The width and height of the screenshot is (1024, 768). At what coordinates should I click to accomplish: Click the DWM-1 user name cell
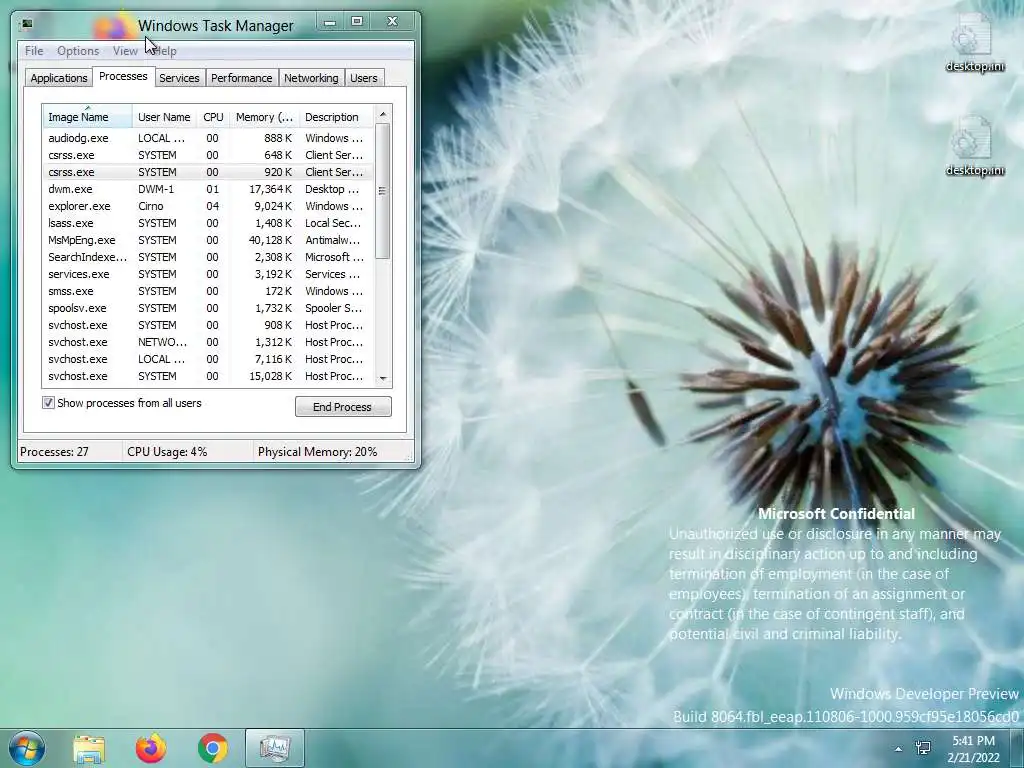coord(156,189)
